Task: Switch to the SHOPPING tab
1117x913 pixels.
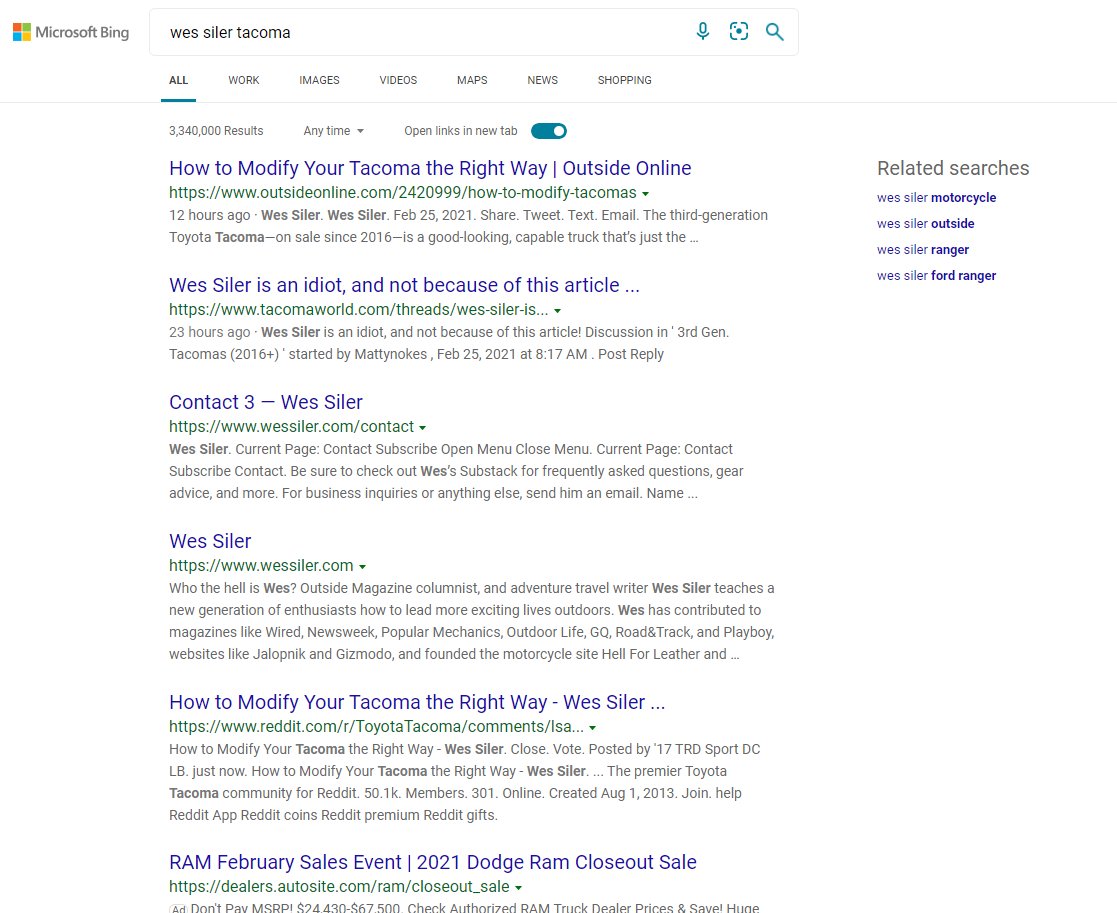Action: coord(625,80)
